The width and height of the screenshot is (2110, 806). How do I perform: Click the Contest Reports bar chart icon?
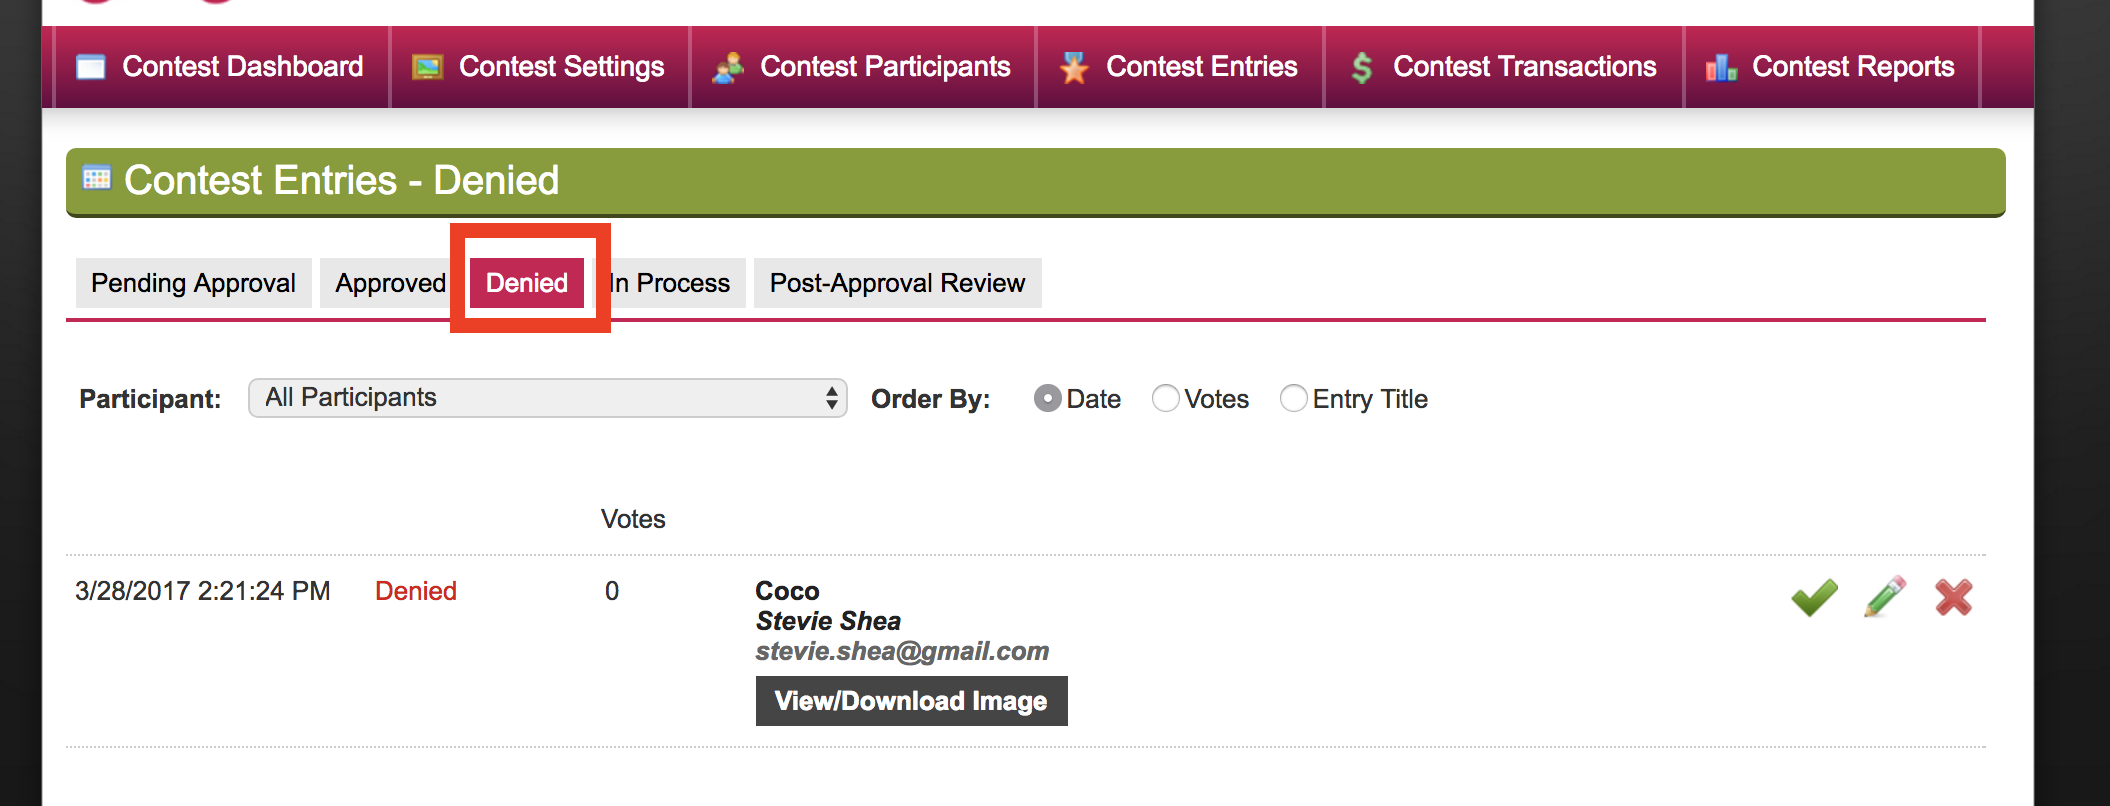click(1721, 67)
